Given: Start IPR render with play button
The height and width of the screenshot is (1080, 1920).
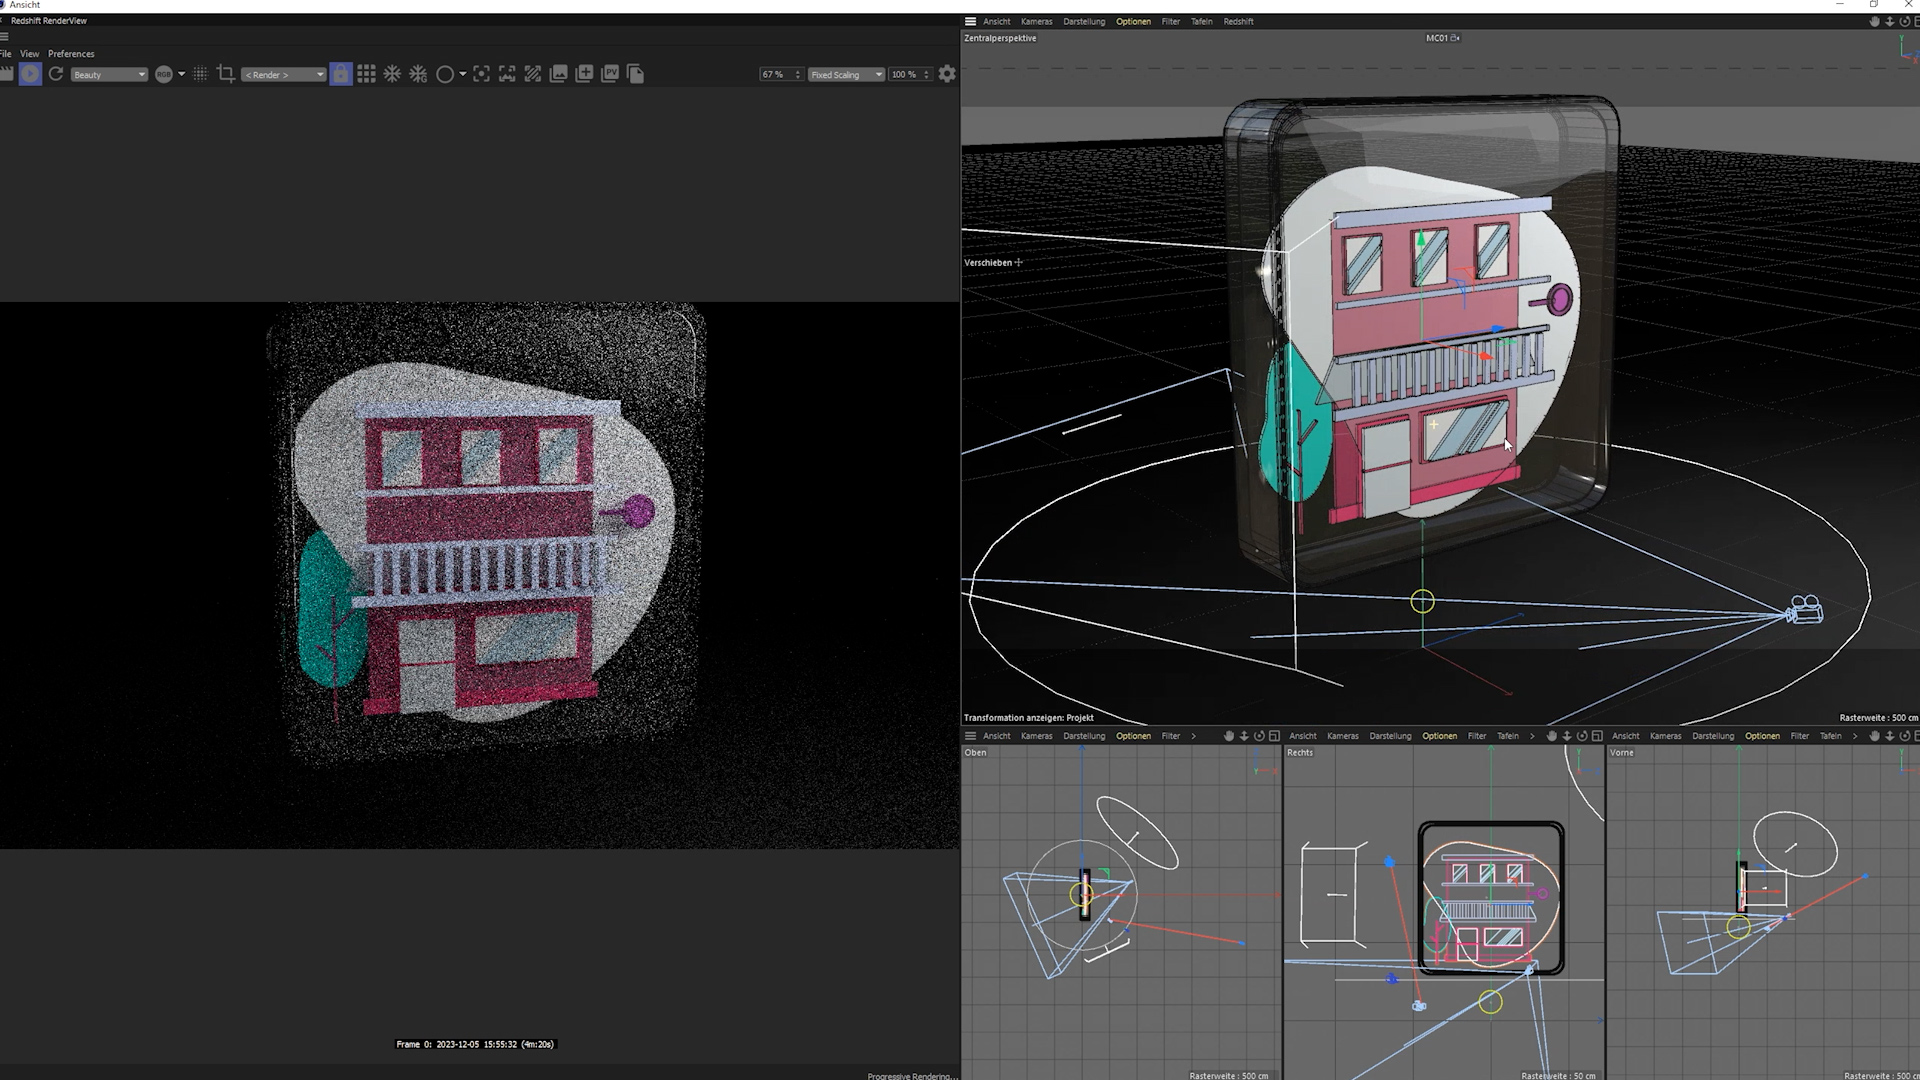Looking at the screenshot, I should coord(30,74).
